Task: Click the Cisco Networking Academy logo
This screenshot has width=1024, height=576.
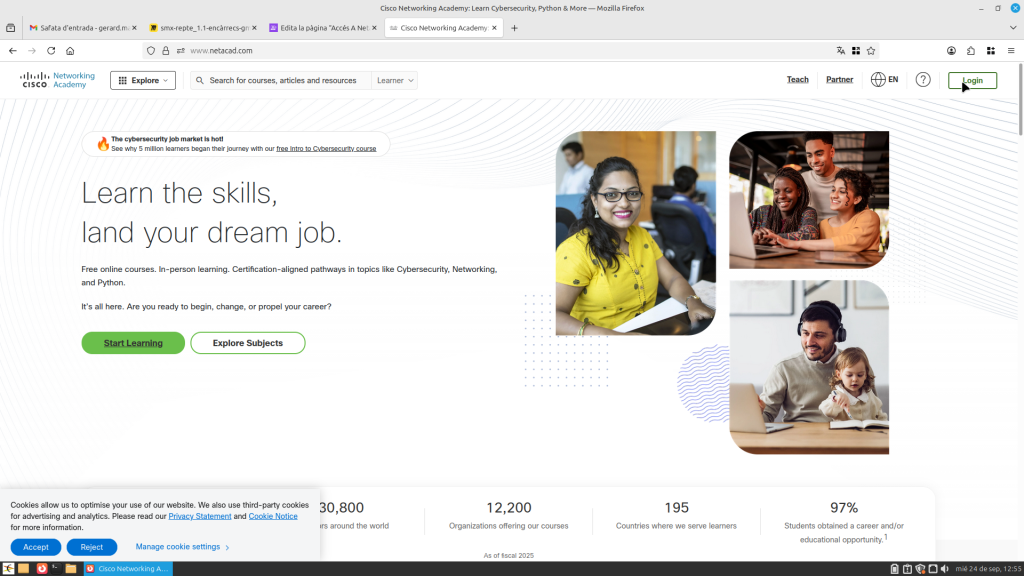Action: (58, 80)
